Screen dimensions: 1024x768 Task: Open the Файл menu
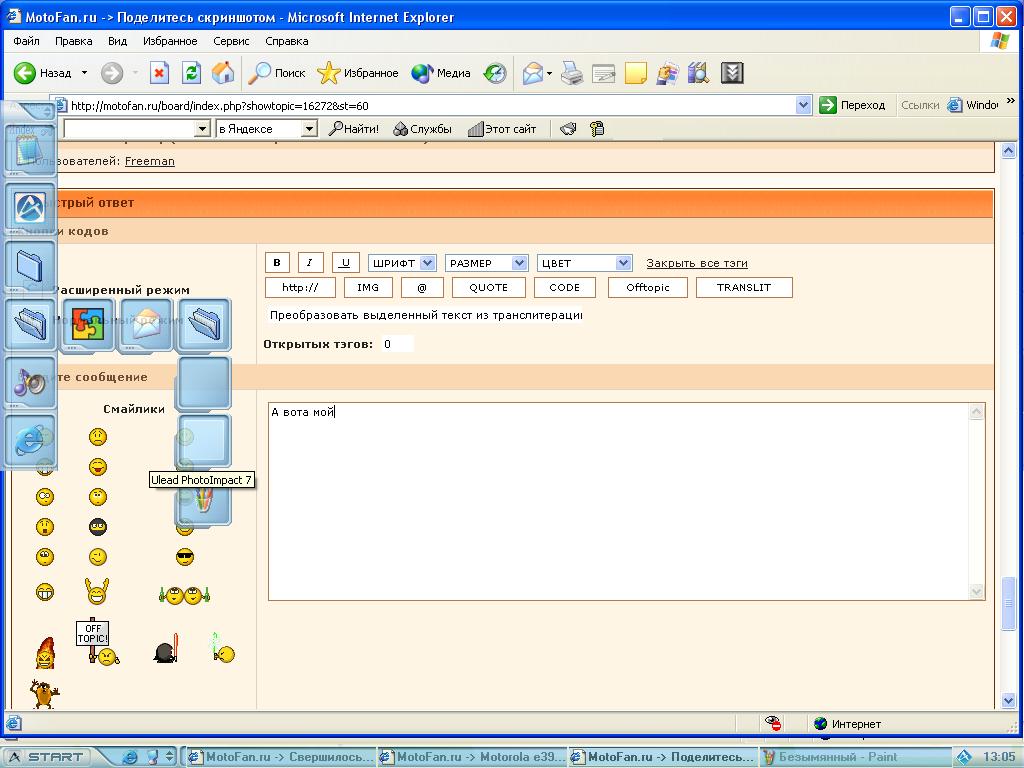pyautogui.click(x=26, y=41)
